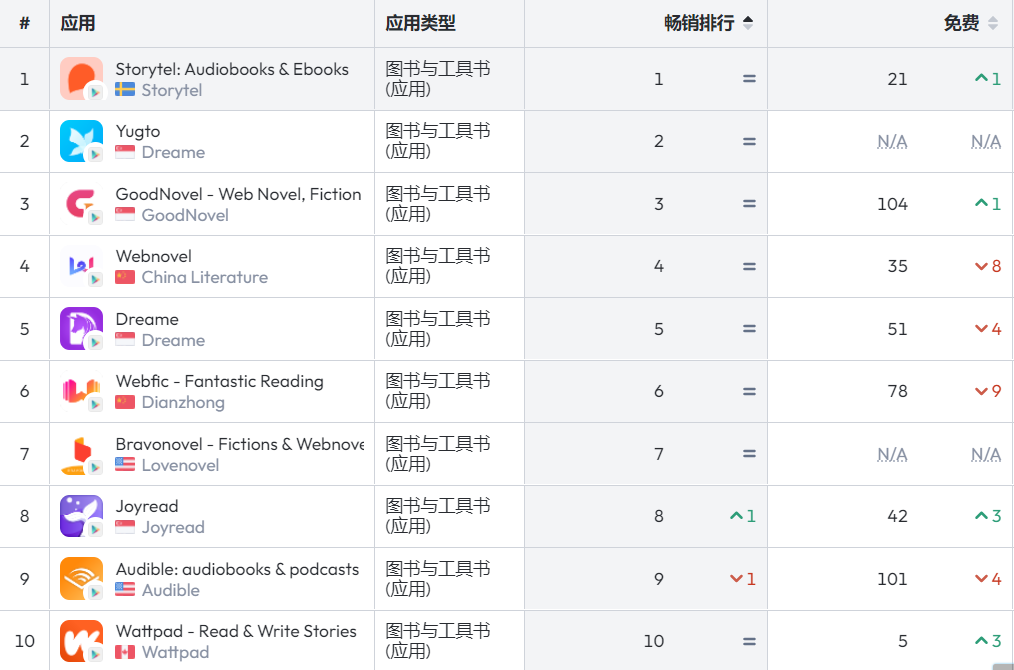Select the GoodNovel app icon

click(81, 203)
